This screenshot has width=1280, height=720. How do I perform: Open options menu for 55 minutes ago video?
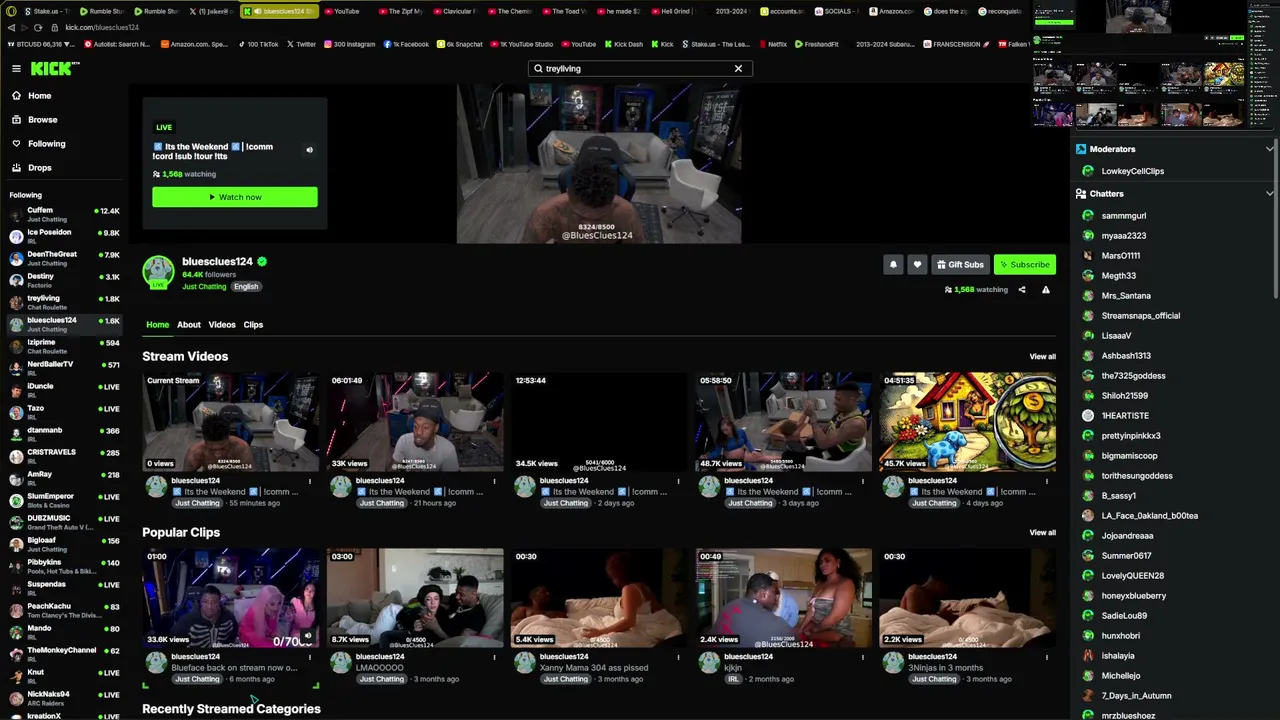pos(310,482)
